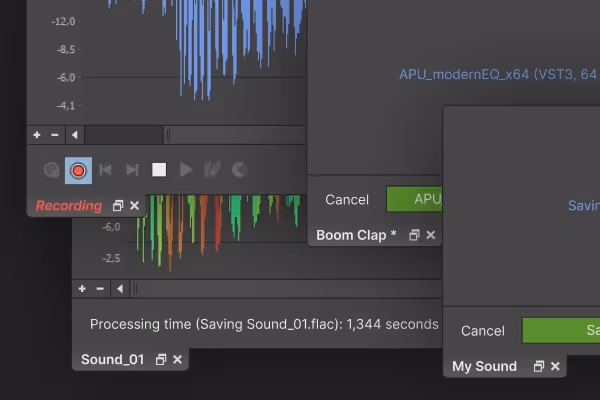This screenshot has width=600, height=400.
Task: Select the My Sound tab label
Action: [x=484, y=366]
